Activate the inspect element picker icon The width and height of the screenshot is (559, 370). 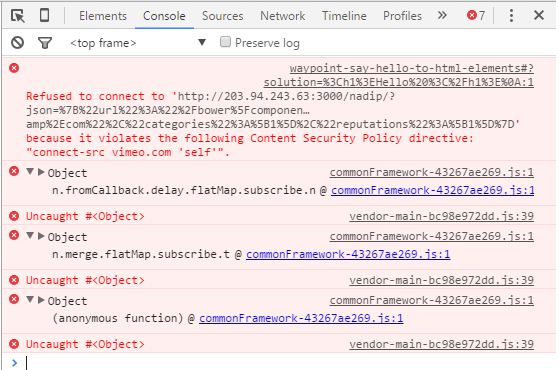pos(17,16)
